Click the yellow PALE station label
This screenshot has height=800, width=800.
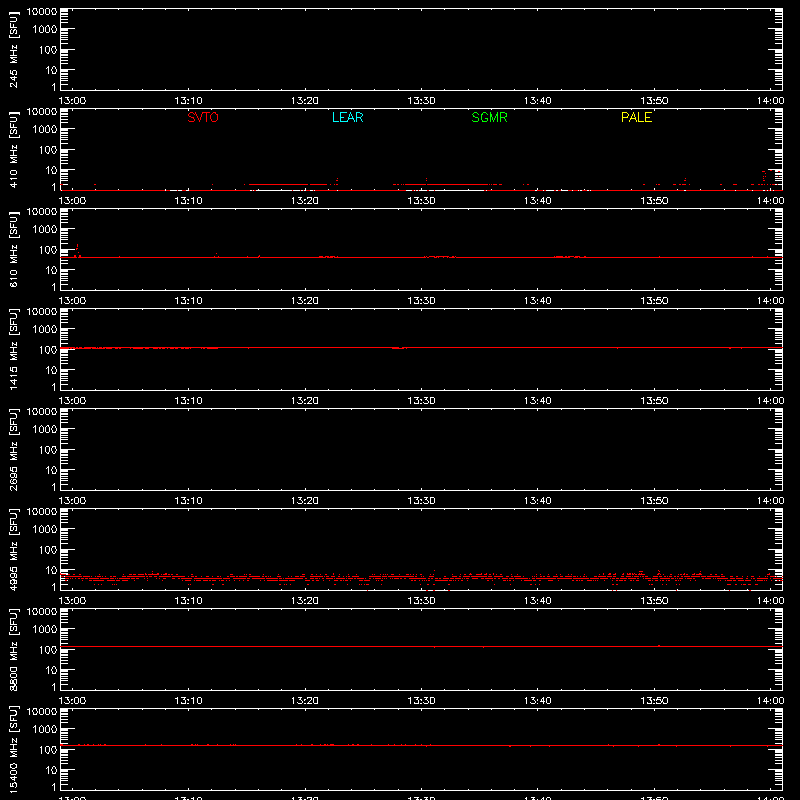tap(636, 117)
